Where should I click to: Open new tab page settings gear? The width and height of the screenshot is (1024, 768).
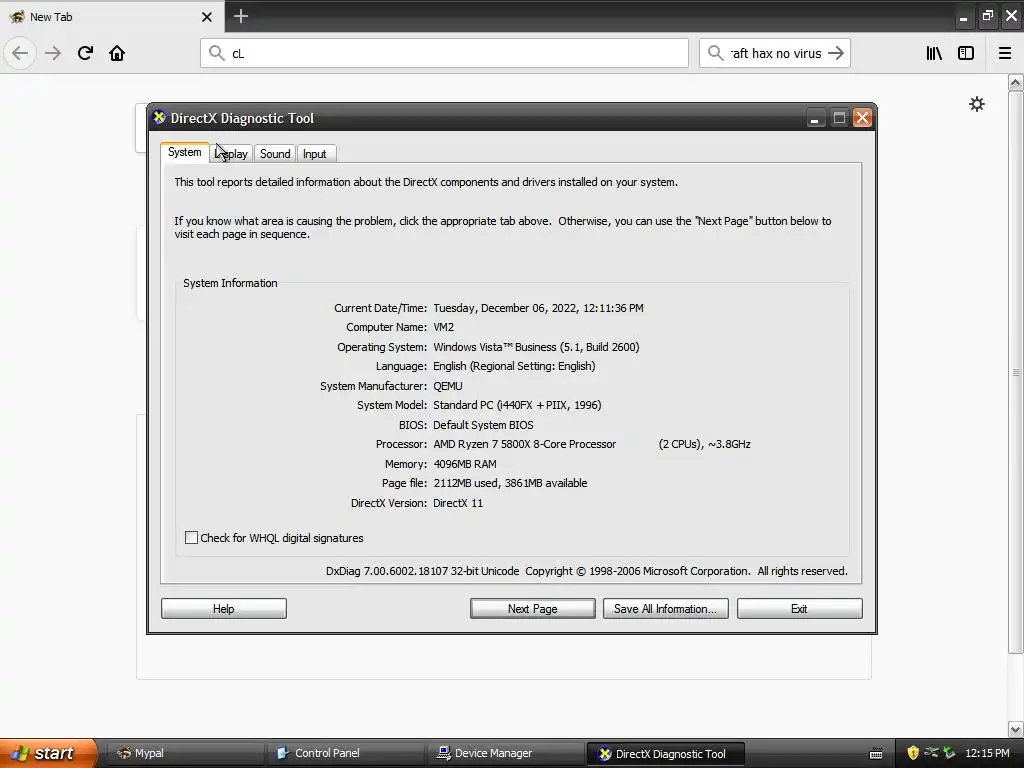pyautogui.click(x=976, y=104)
